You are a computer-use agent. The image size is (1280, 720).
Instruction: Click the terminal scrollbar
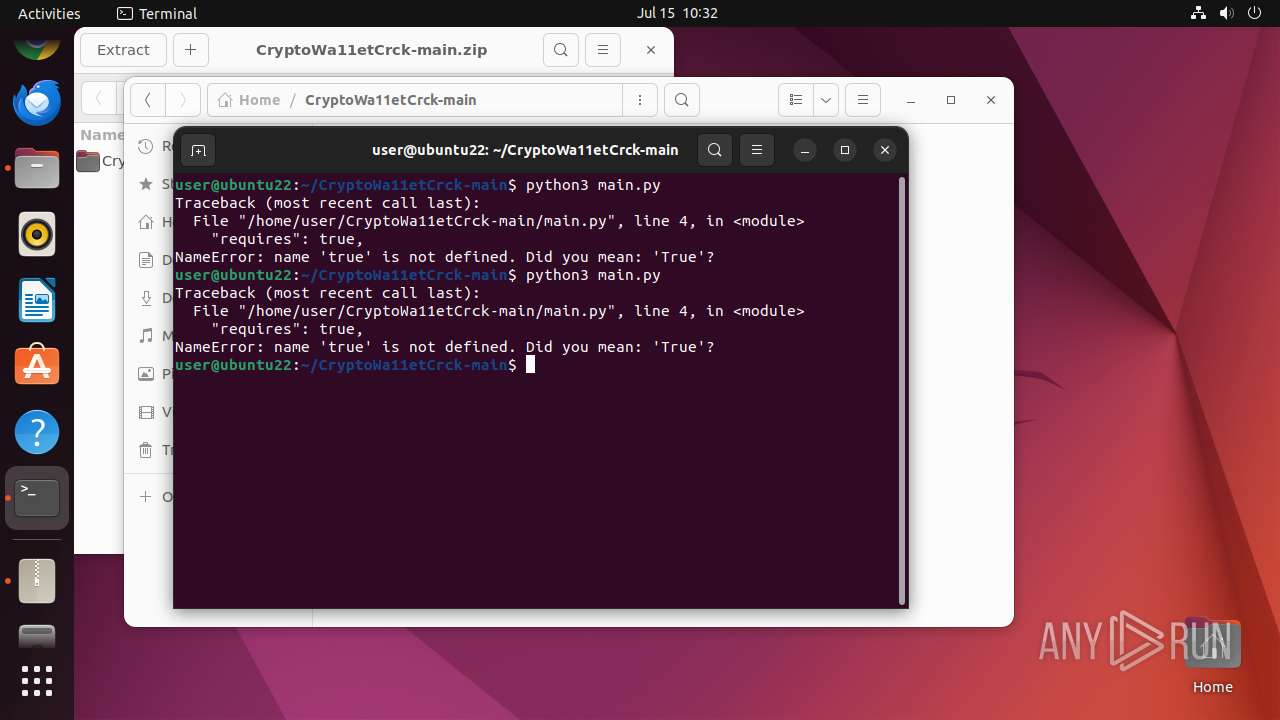click(x=902, y=390)
